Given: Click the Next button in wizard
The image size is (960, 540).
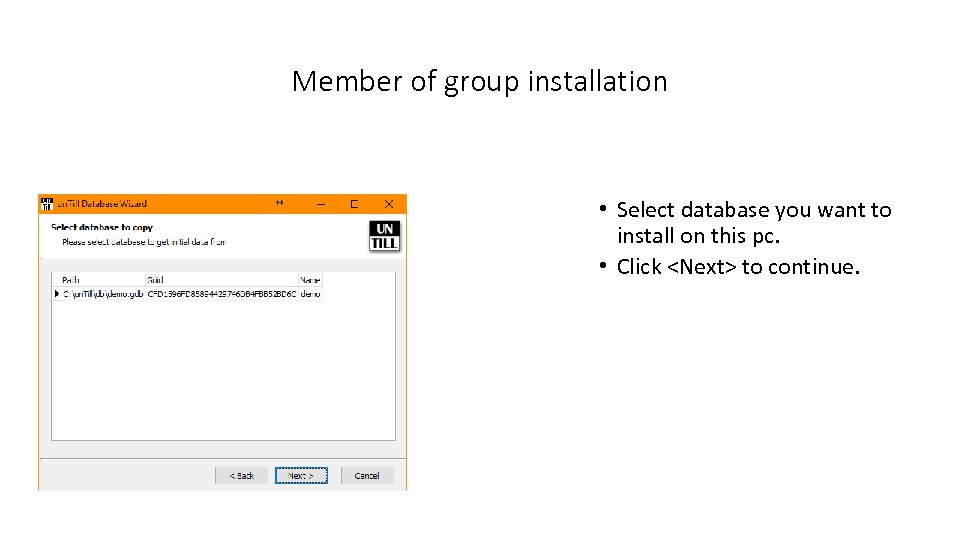Looking at the screenshot, I should [x=301, y=476].
